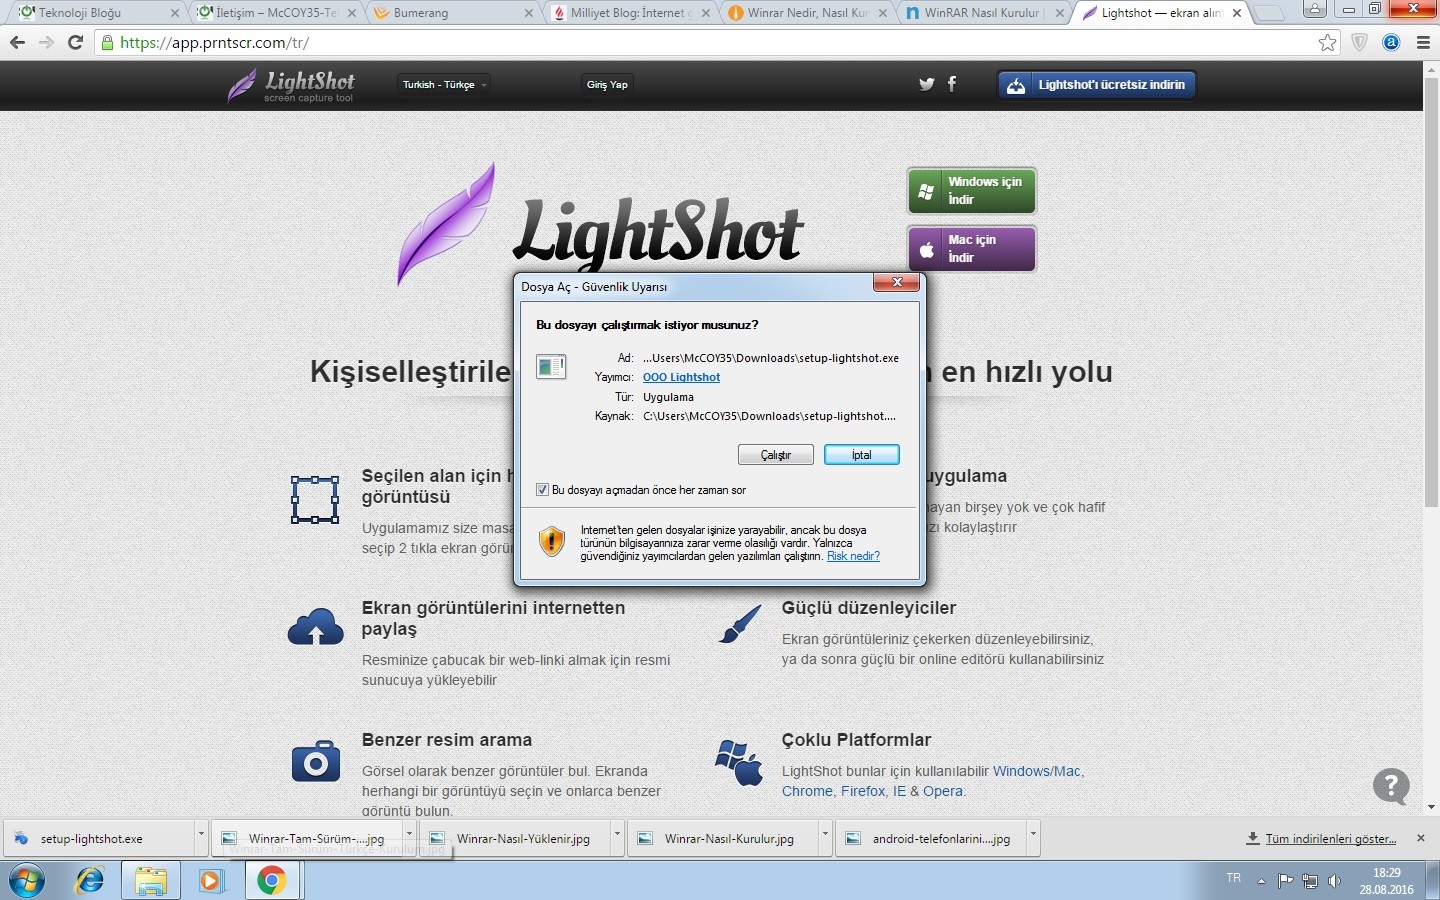Image resolution: width=1440 pixels, height=900 pixels.
Task: Open the Opera platform link
Action: (x=943, y=791)
